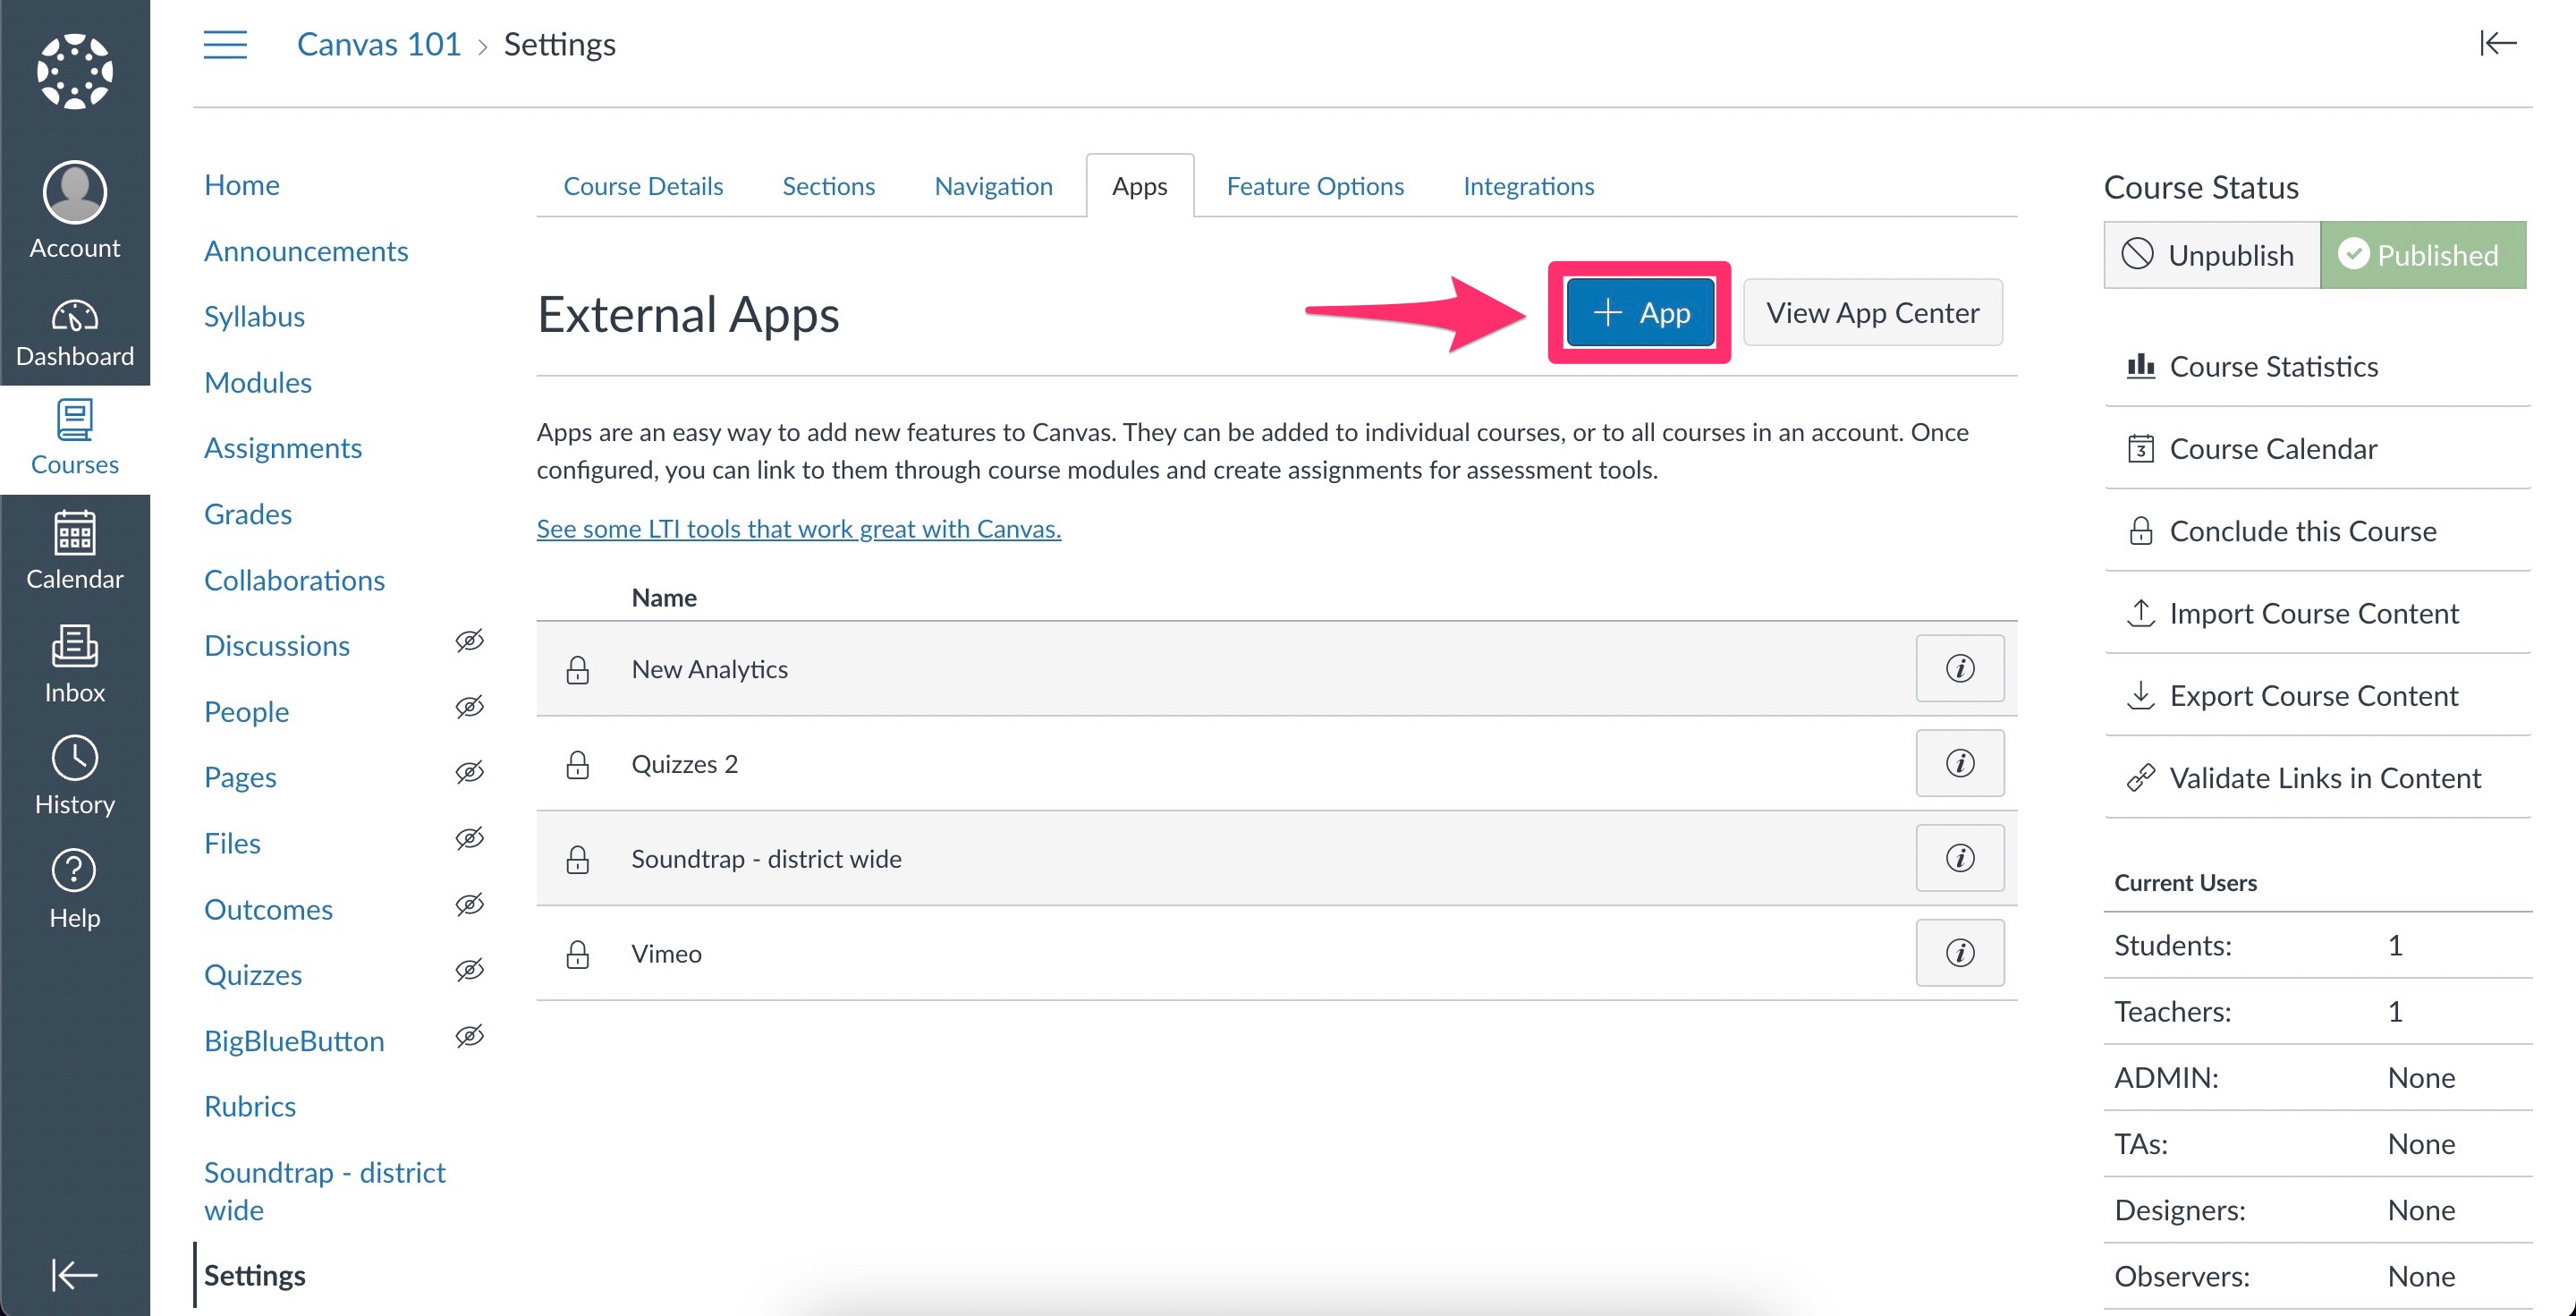Viewport: 2576px width, 1316px height.
Task: Open the Help icon in the sidebar
Action: pos(74,873)
